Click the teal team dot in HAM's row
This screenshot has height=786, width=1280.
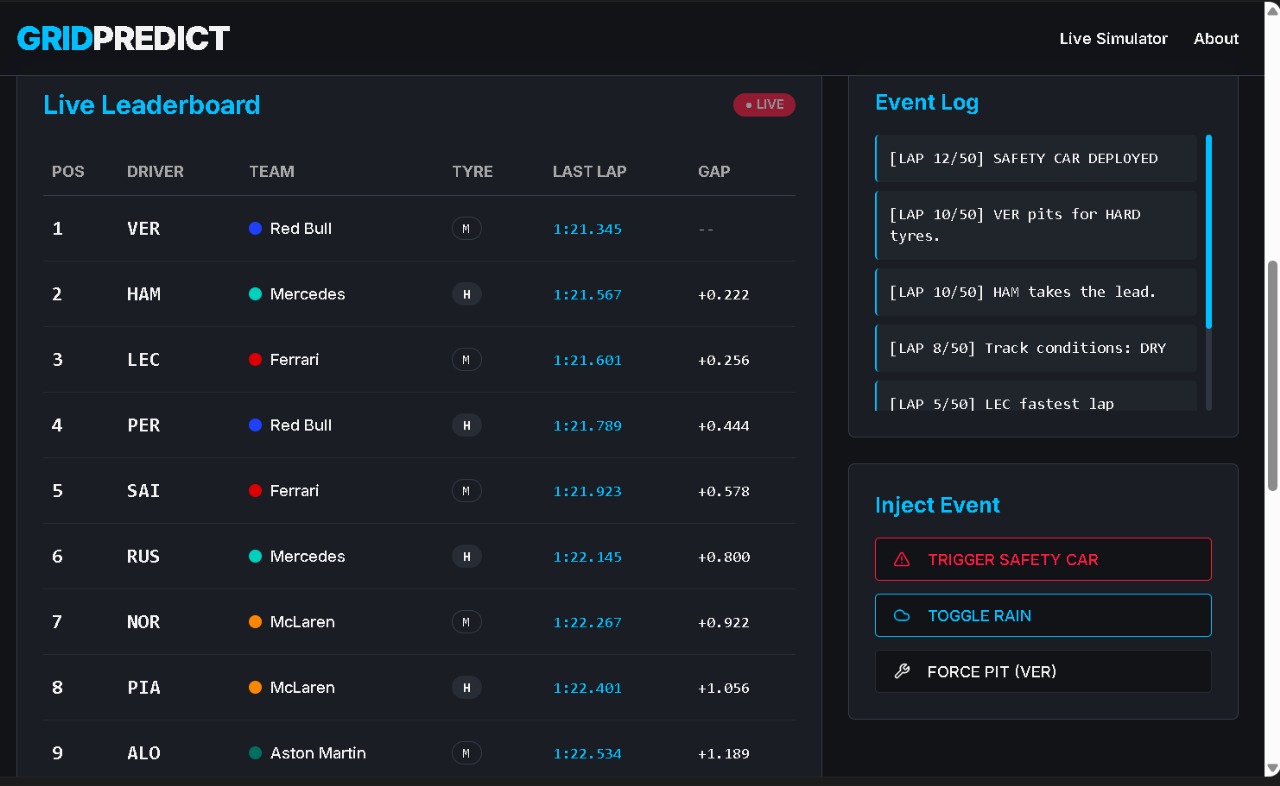(x=255, y=294)
